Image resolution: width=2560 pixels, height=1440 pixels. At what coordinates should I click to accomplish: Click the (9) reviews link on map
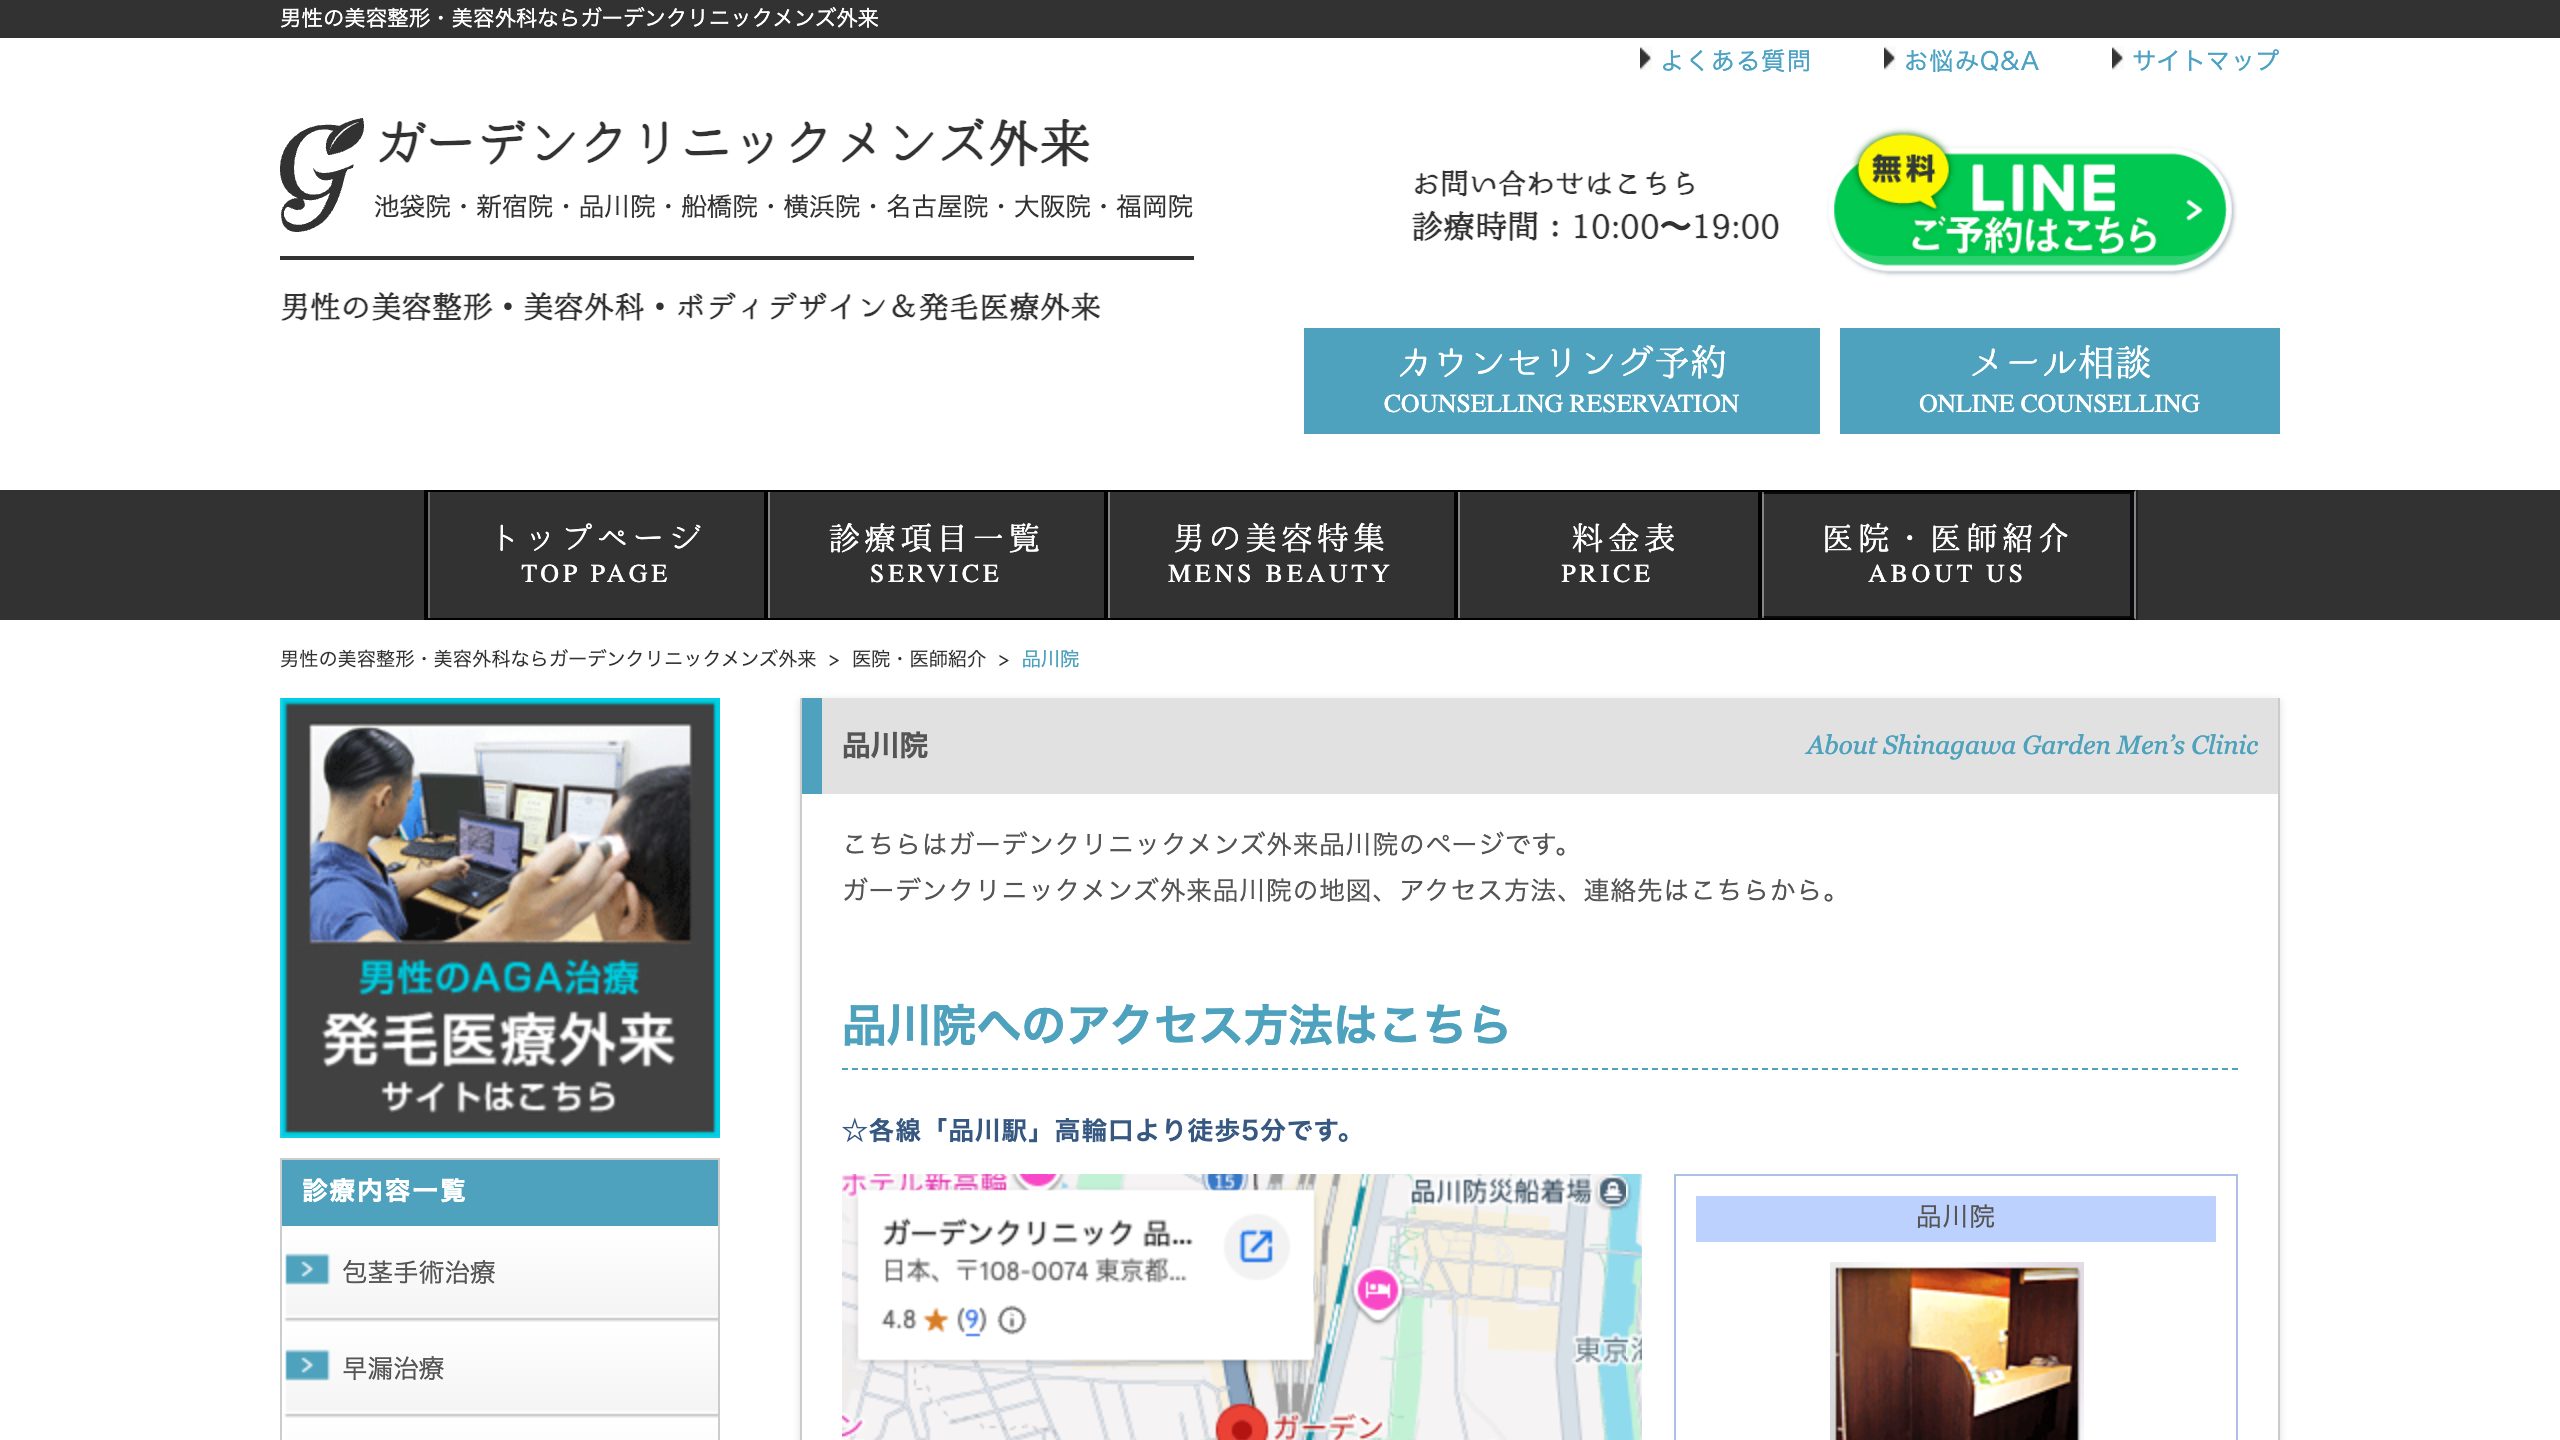(x=971, y=1320)
